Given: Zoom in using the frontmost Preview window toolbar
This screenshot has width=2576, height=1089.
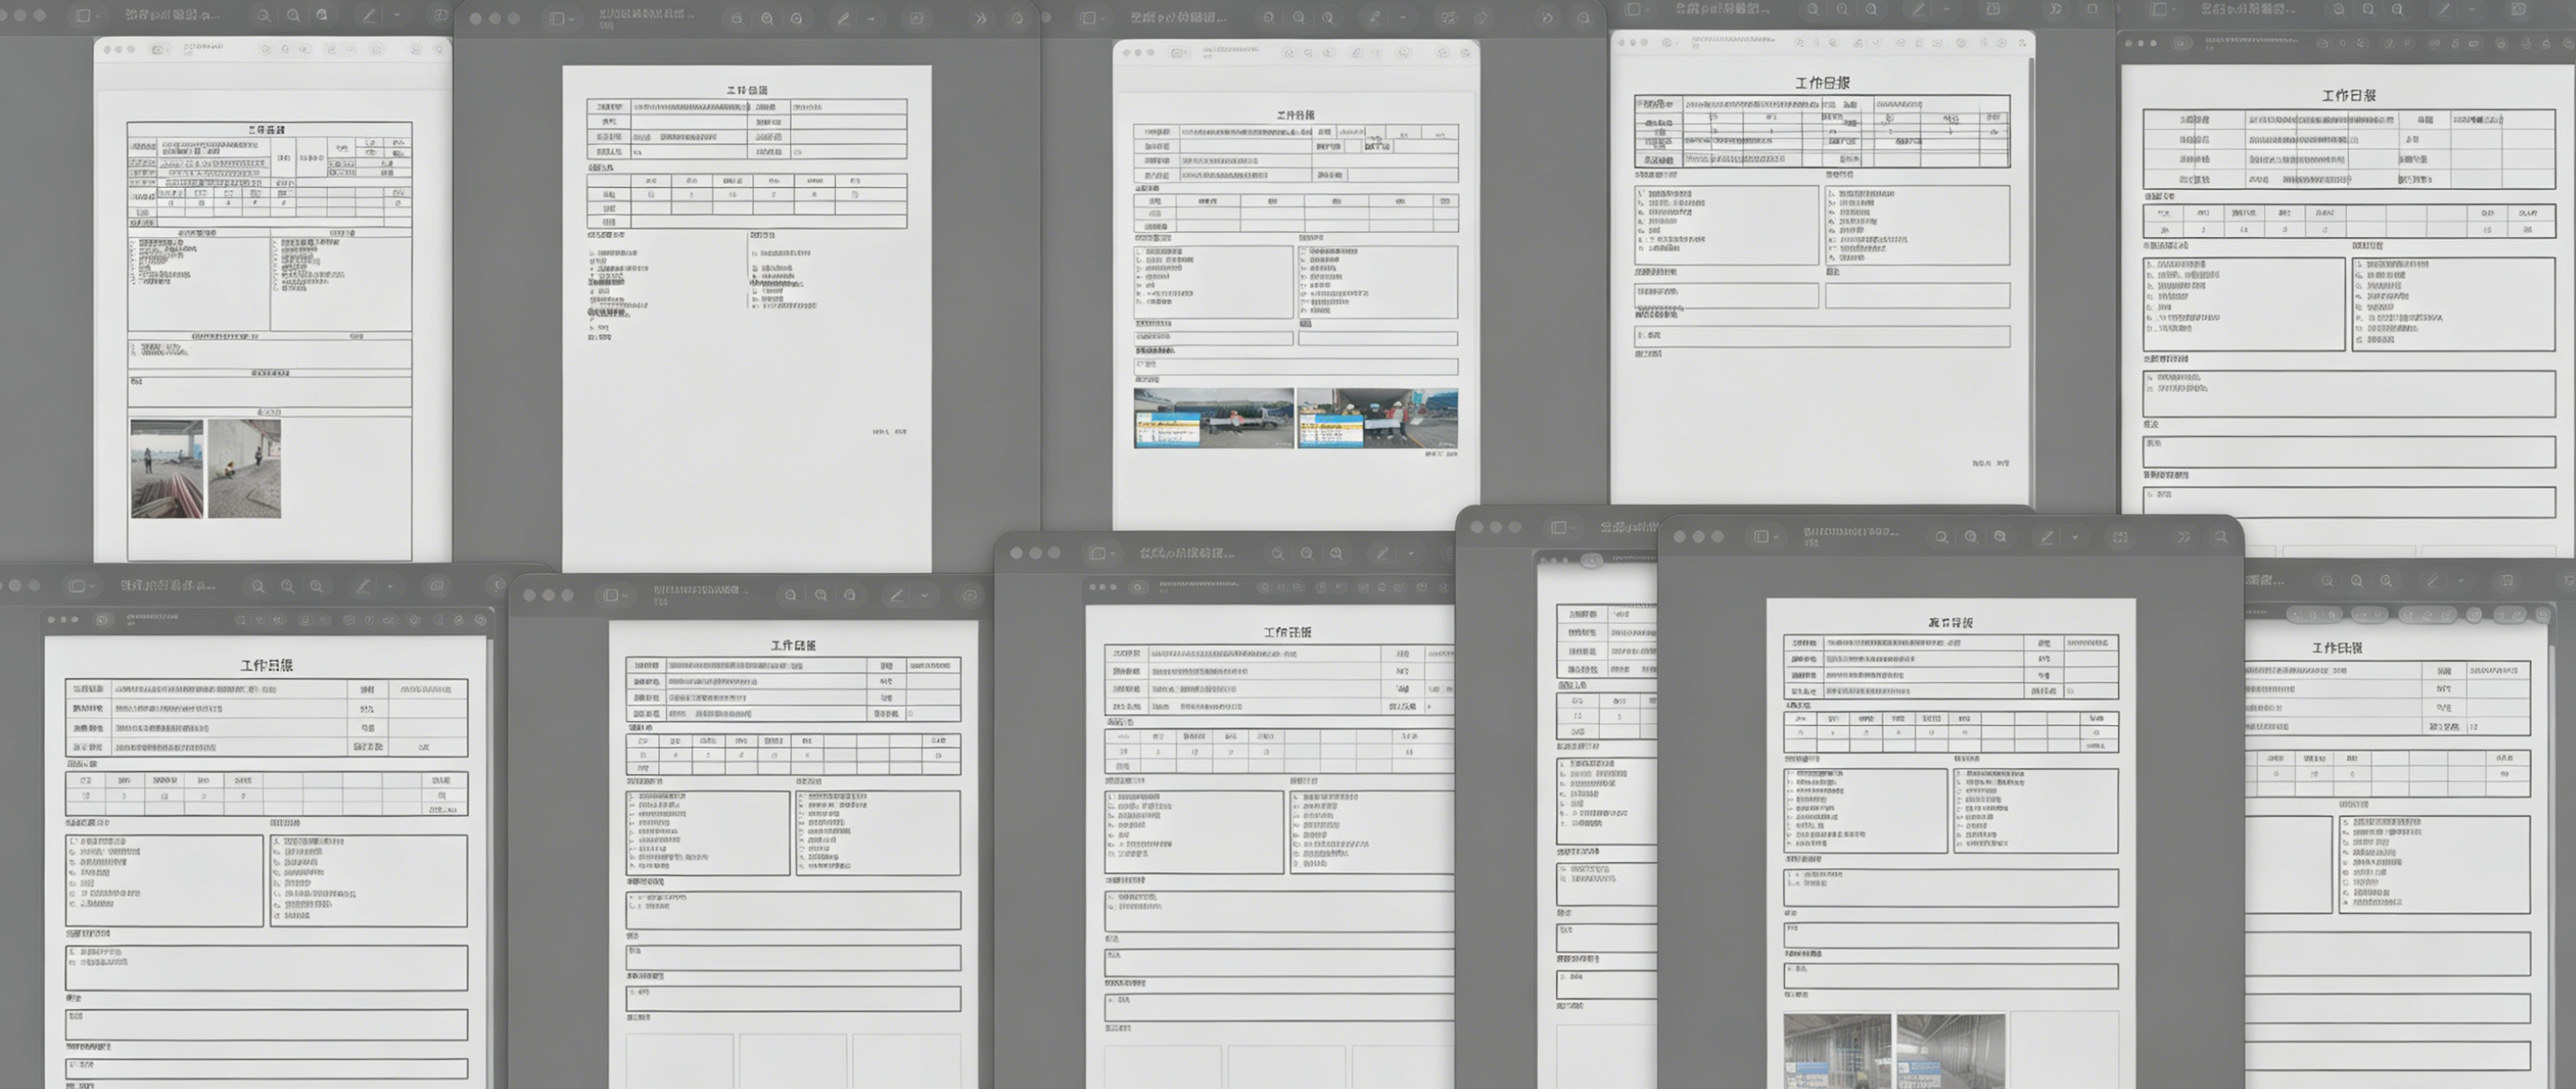Looking at the screenshot, I should (x=1970, y=537).
